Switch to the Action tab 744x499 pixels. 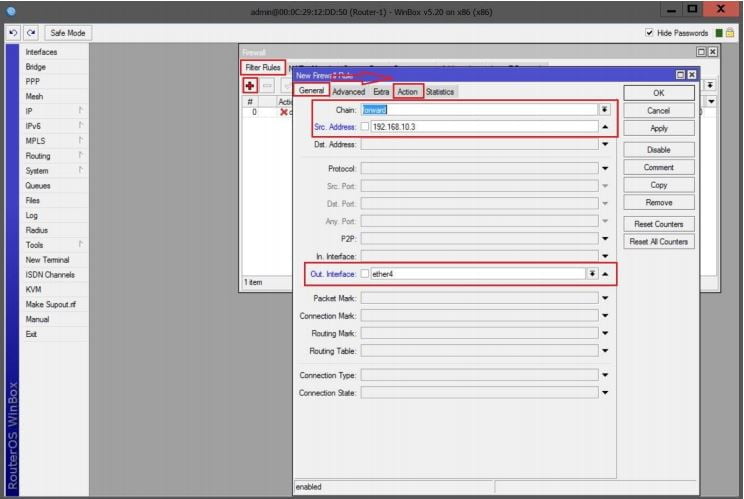tap(407, 92)
